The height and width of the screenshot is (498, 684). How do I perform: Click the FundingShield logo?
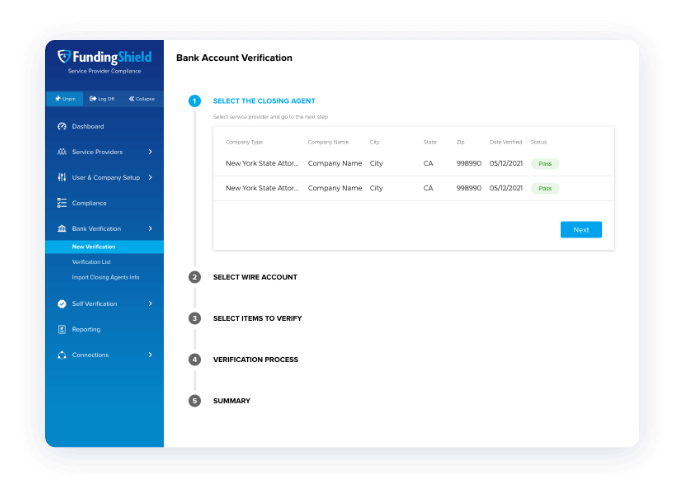[x=104, y=59]
